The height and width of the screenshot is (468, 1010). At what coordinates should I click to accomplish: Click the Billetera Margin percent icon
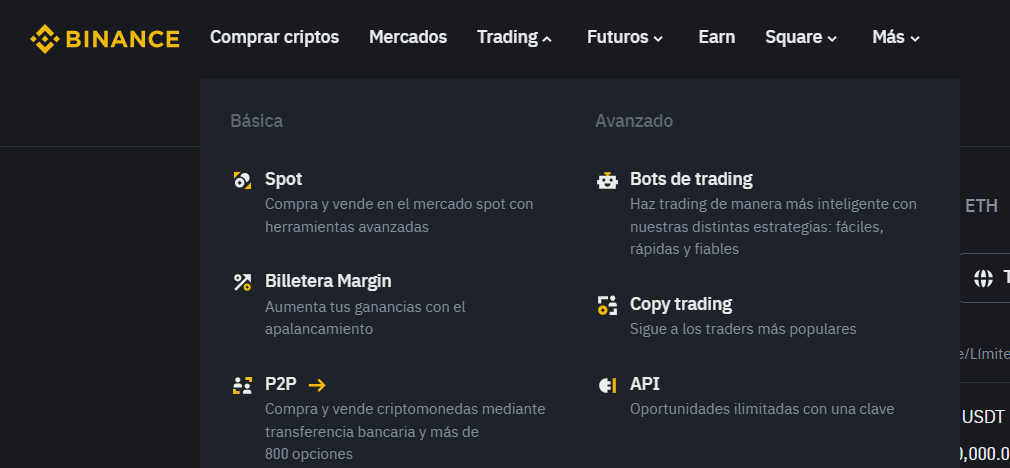tap(242, 282)
